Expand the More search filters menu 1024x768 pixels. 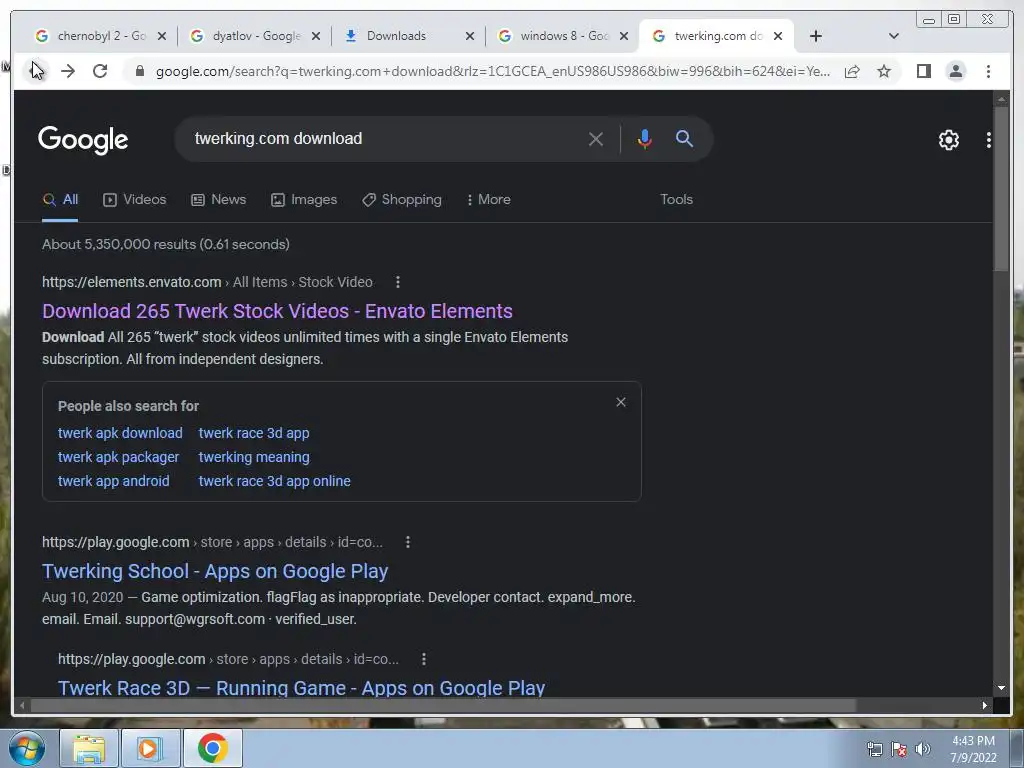click(x=488, y=200)
